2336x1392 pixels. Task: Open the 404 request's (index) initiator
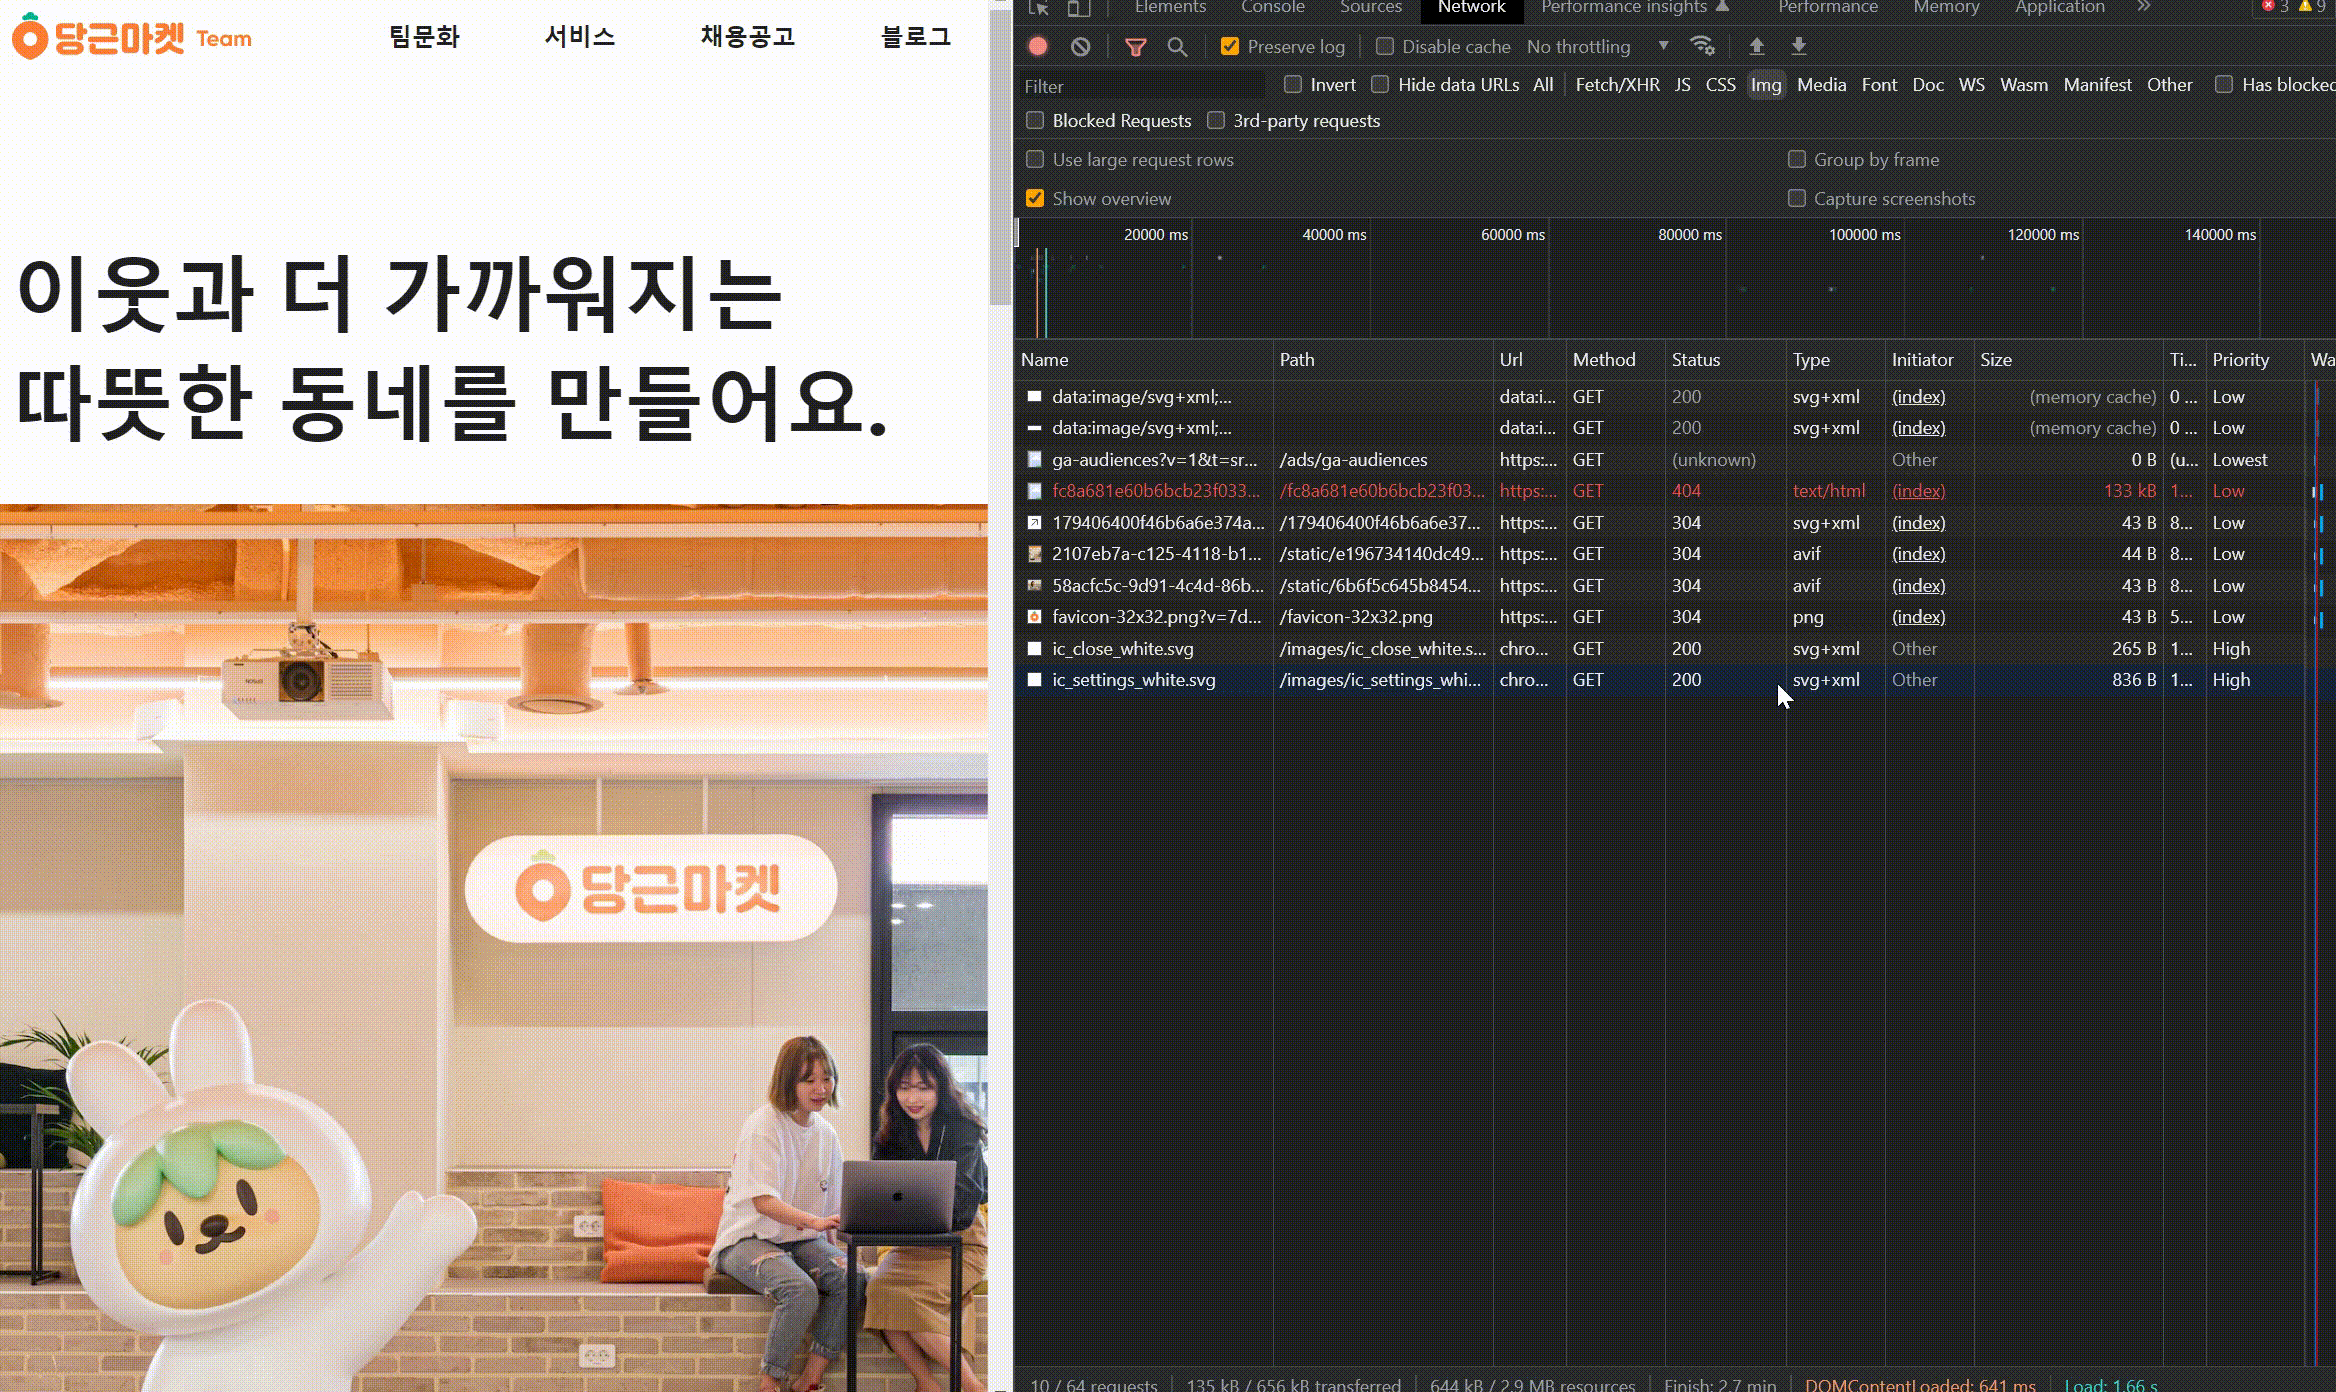click(x=1918, y=491)
